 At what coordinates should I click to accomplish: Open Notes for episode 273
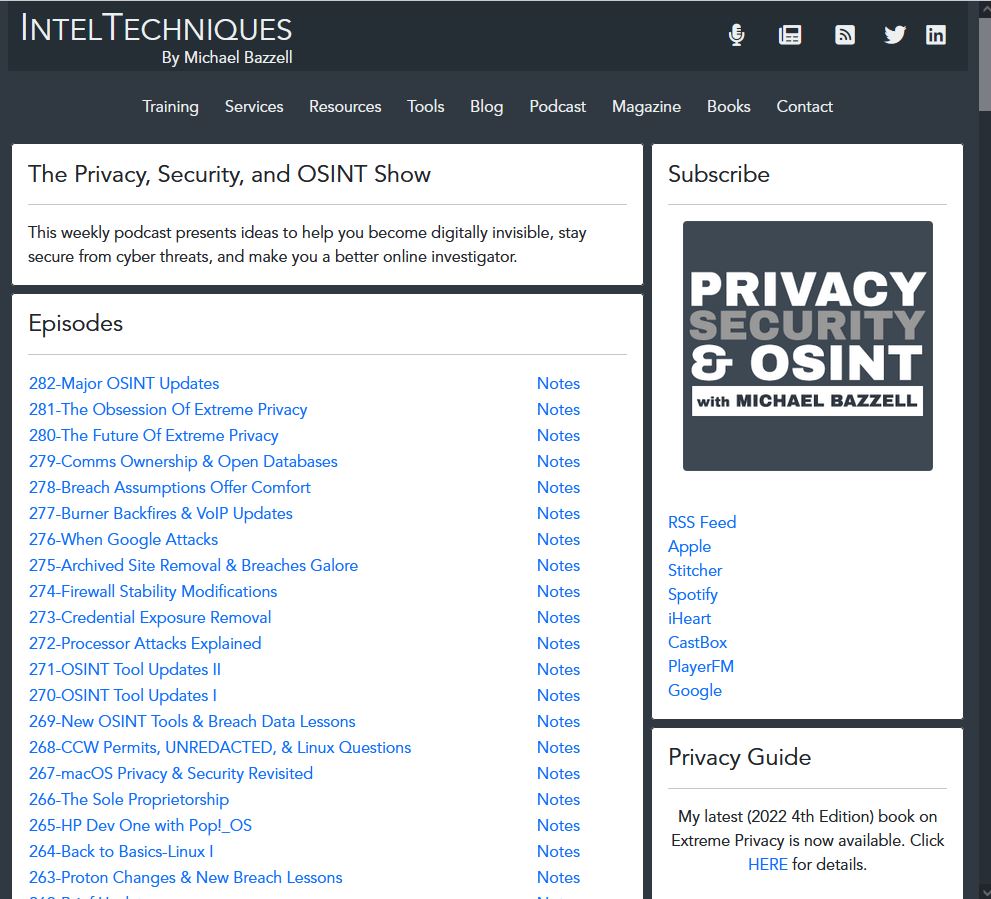click(x=558, y=617)
